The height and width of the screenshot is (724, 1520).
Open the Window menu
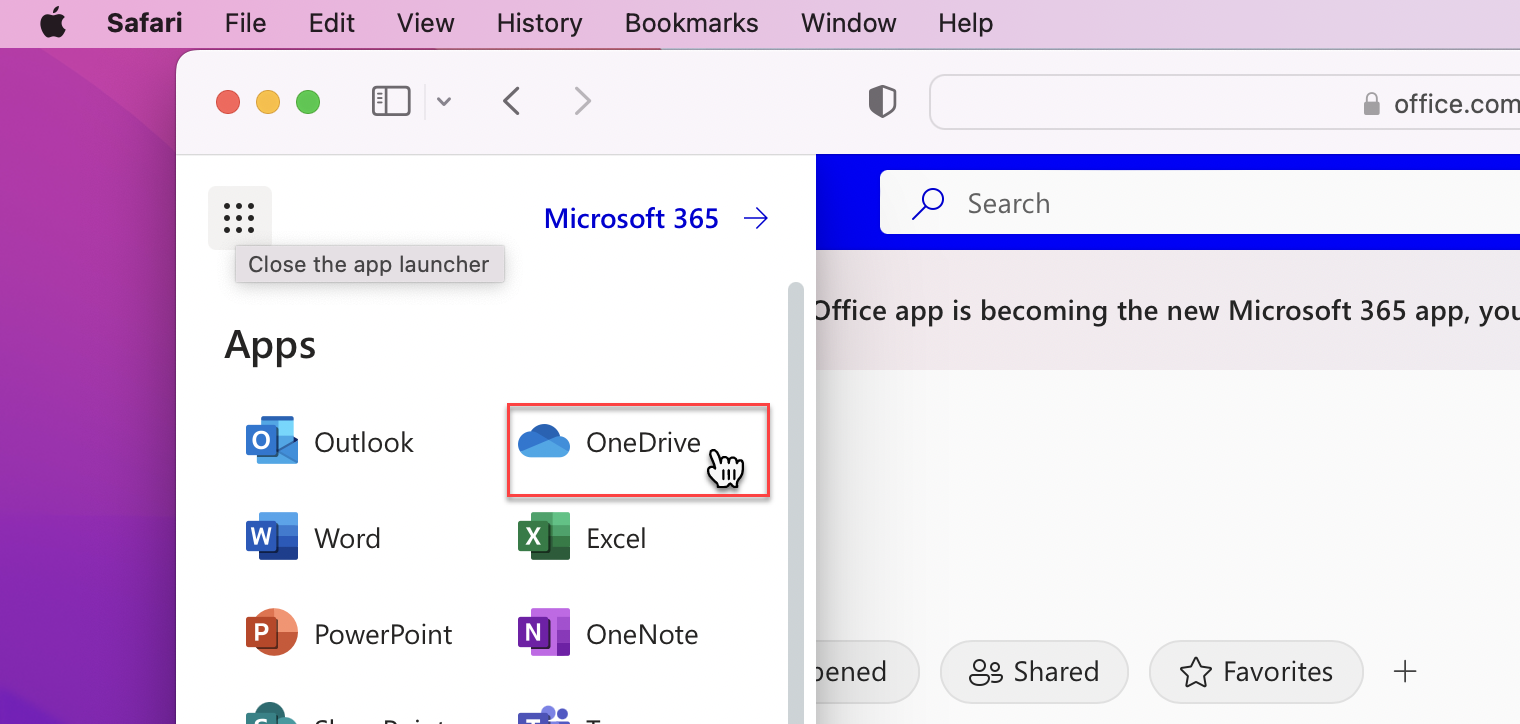tap(848, 23)
